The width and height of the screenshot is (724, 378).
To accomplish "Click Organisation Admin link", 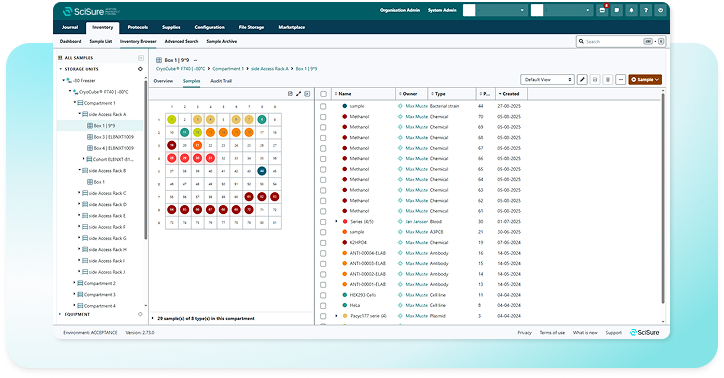I will coord(400,10).
